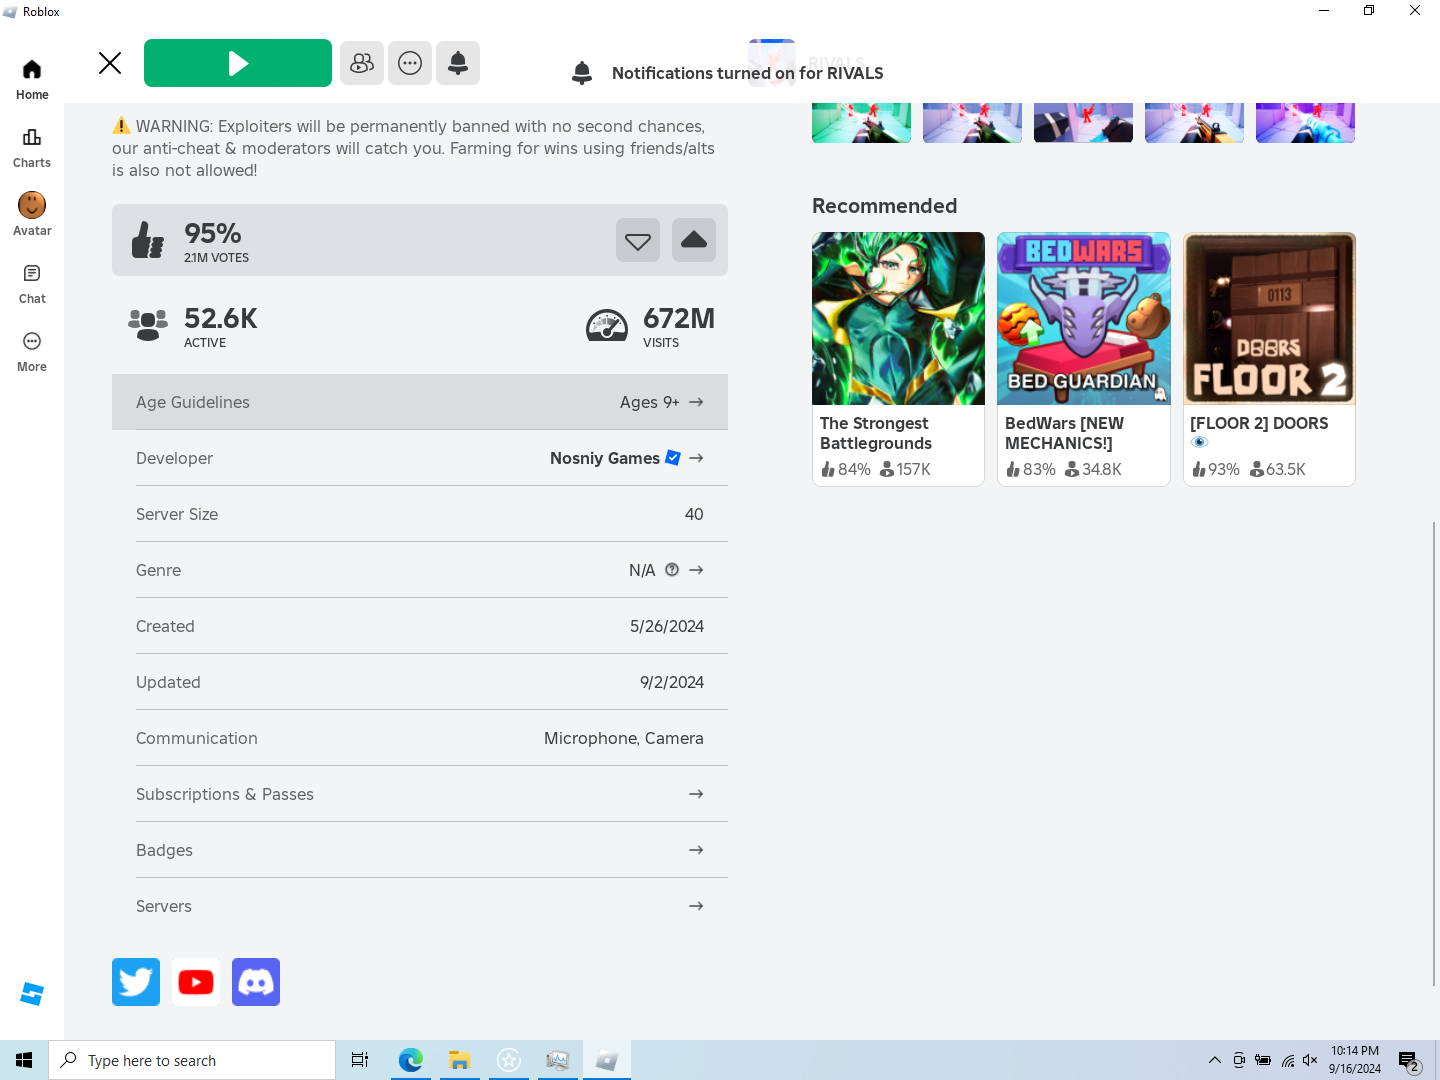This screenshot has height=1080, width=1440.
Task: Focus the taskbar search box
Action: click(x=192, y=1060)
